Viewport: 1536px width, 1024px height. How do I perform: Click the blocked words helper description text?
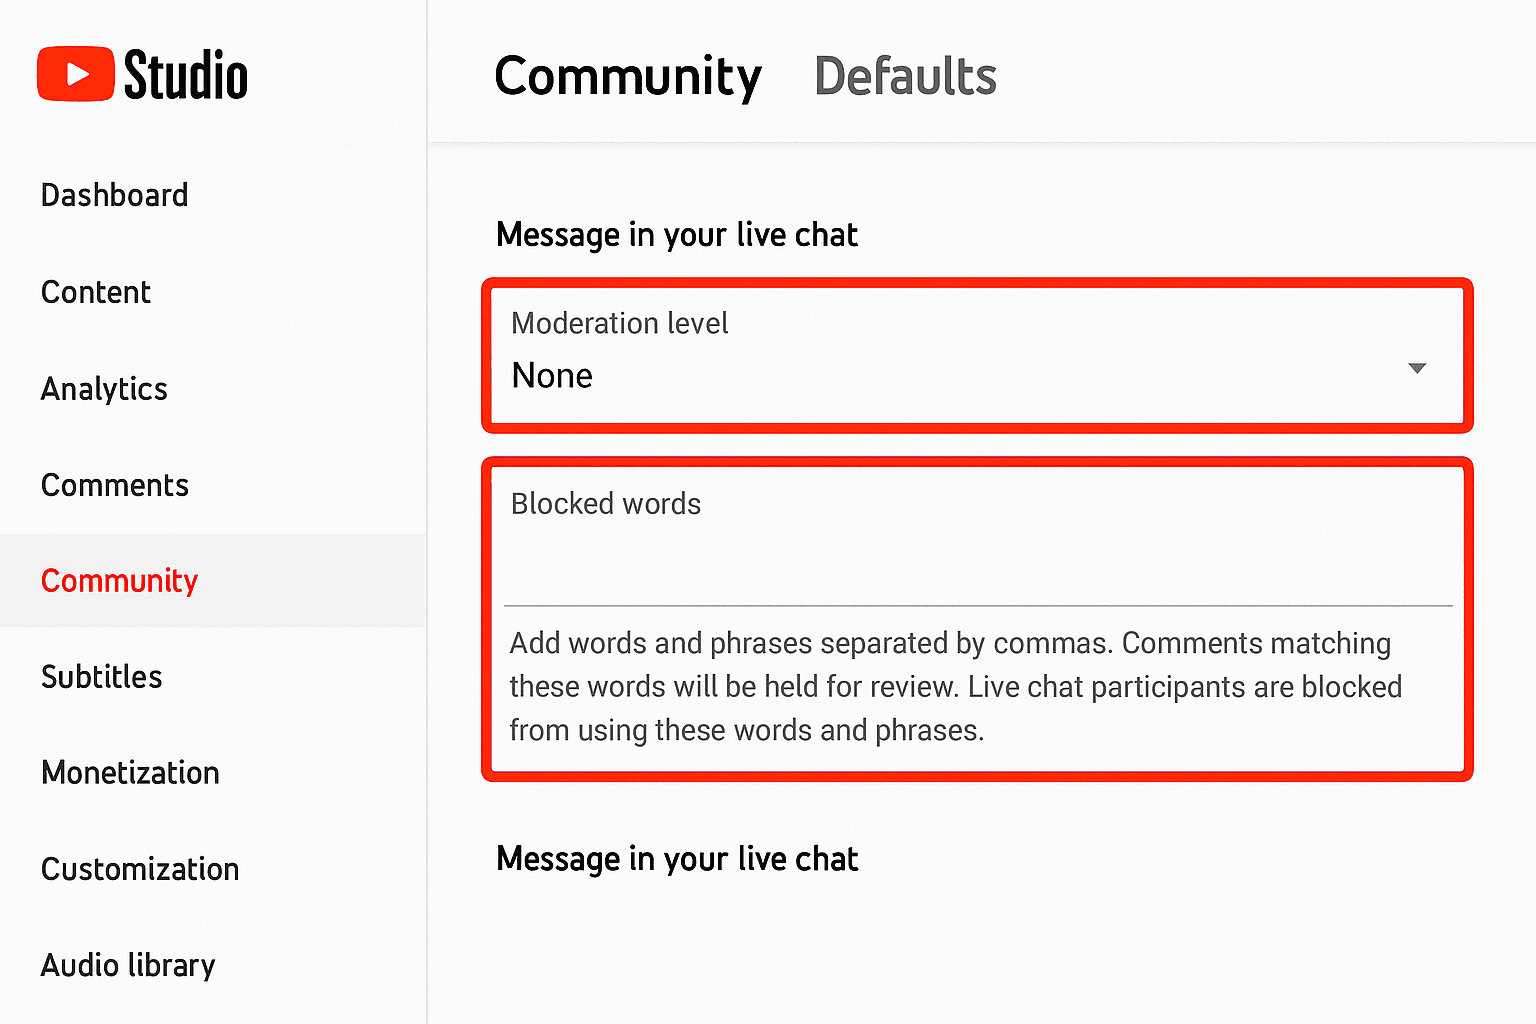(956, 687)
